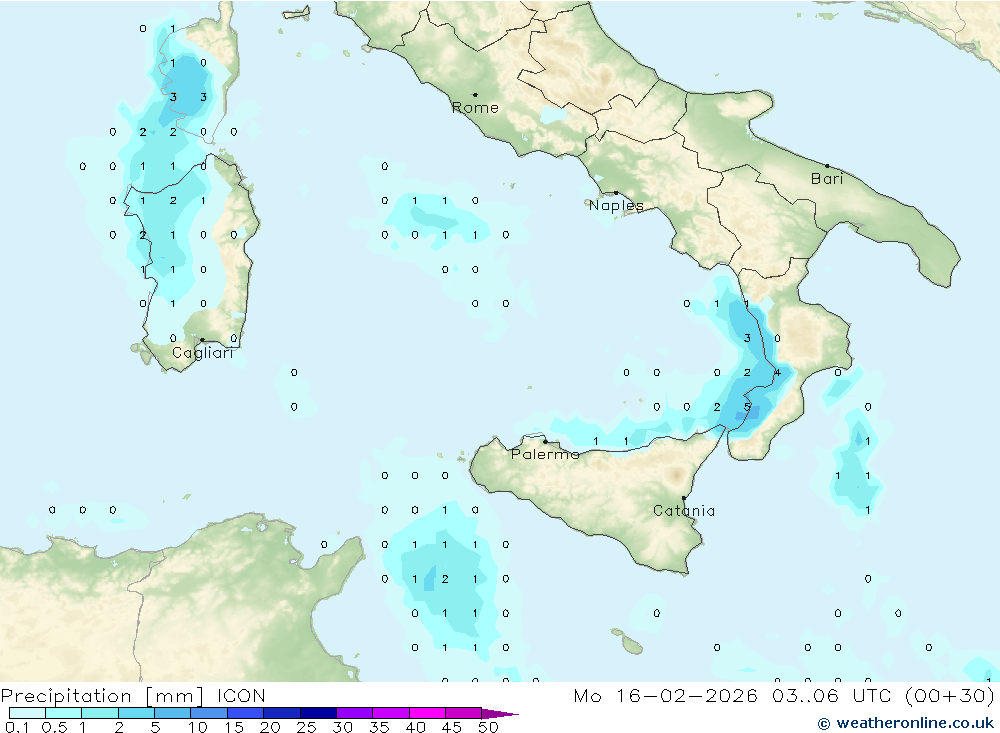Pick the 15 mm legend color swatch

[x=245, y=713]
